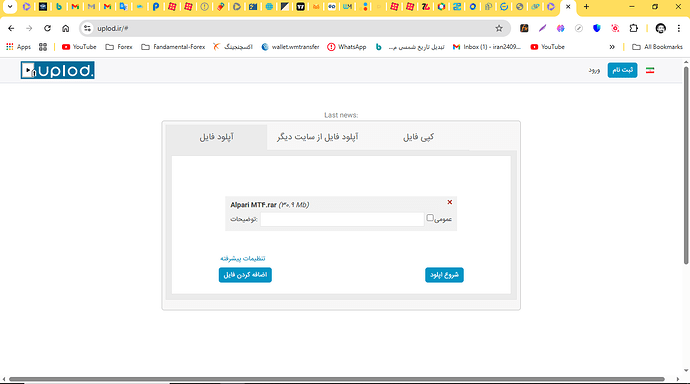Remove Alpari MTF.rar with the red X
Image resolution: width=690 pixels, height=384 pixels.
(450, 202)
